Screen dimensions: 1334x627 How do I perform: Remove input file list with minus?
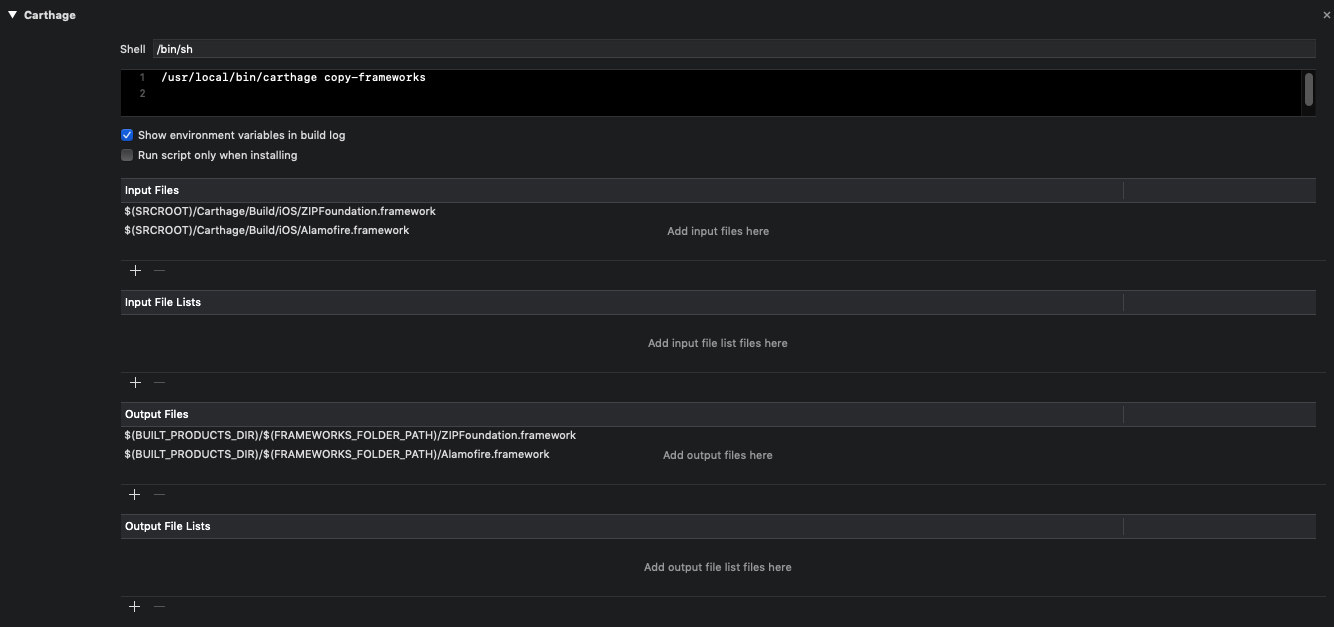[x=159, y=382]
